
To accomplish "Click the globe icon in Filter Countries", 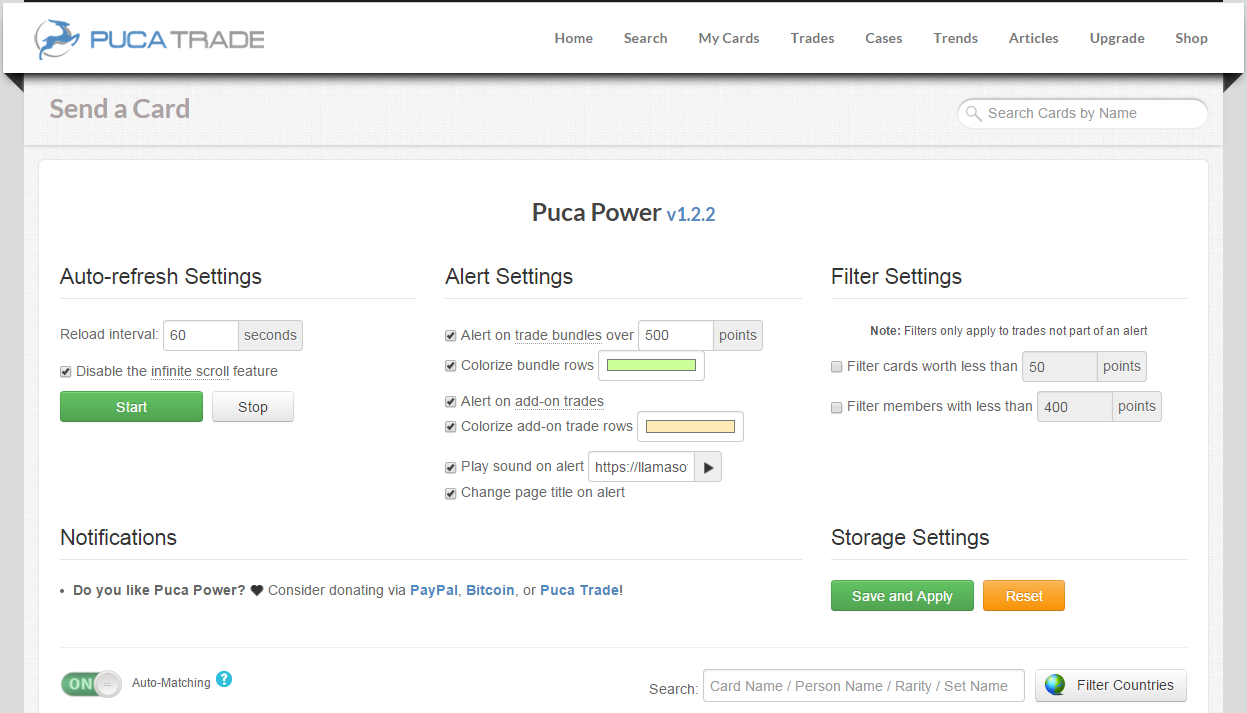I will 1055,685.
